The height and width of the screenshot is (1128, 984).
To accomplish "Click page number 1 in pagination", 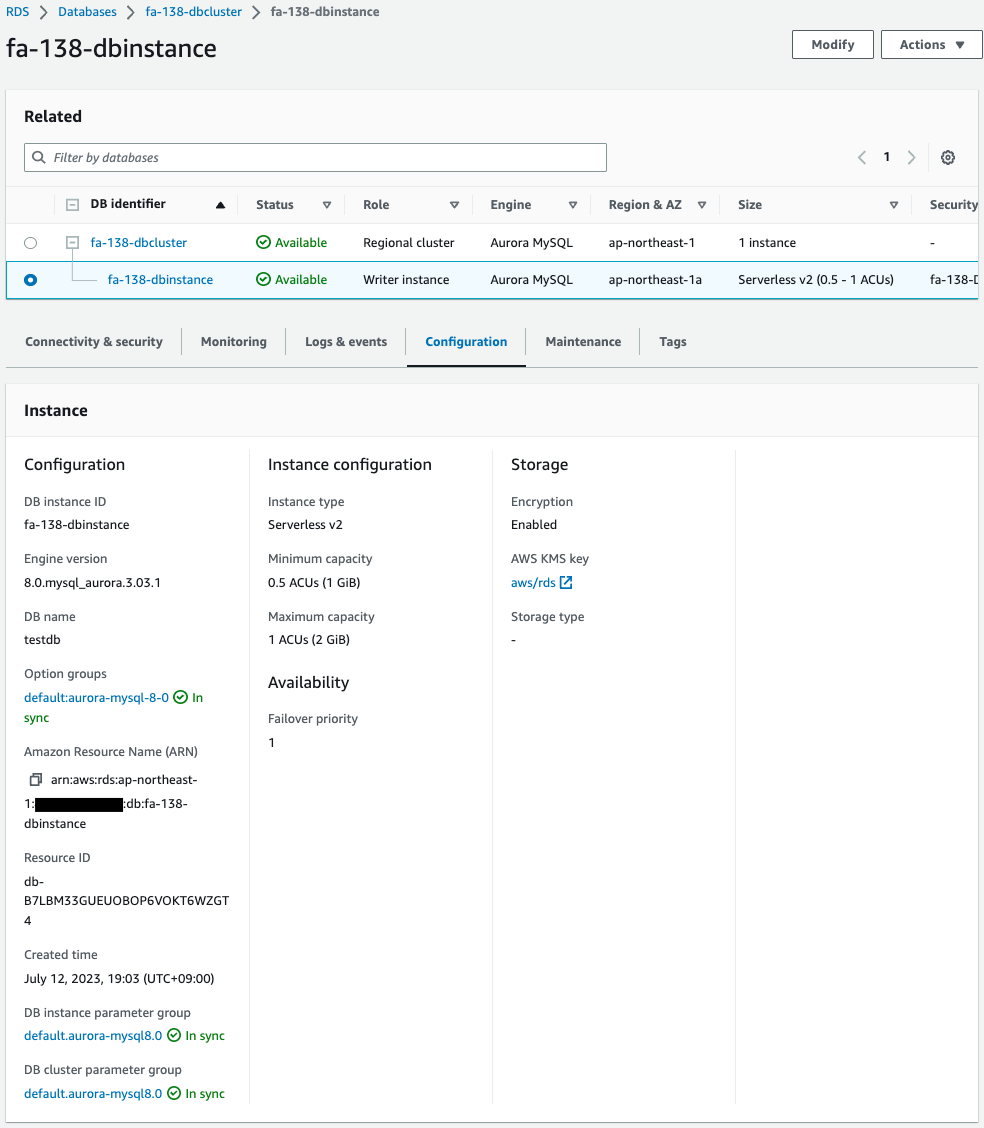I will (886, 157).
